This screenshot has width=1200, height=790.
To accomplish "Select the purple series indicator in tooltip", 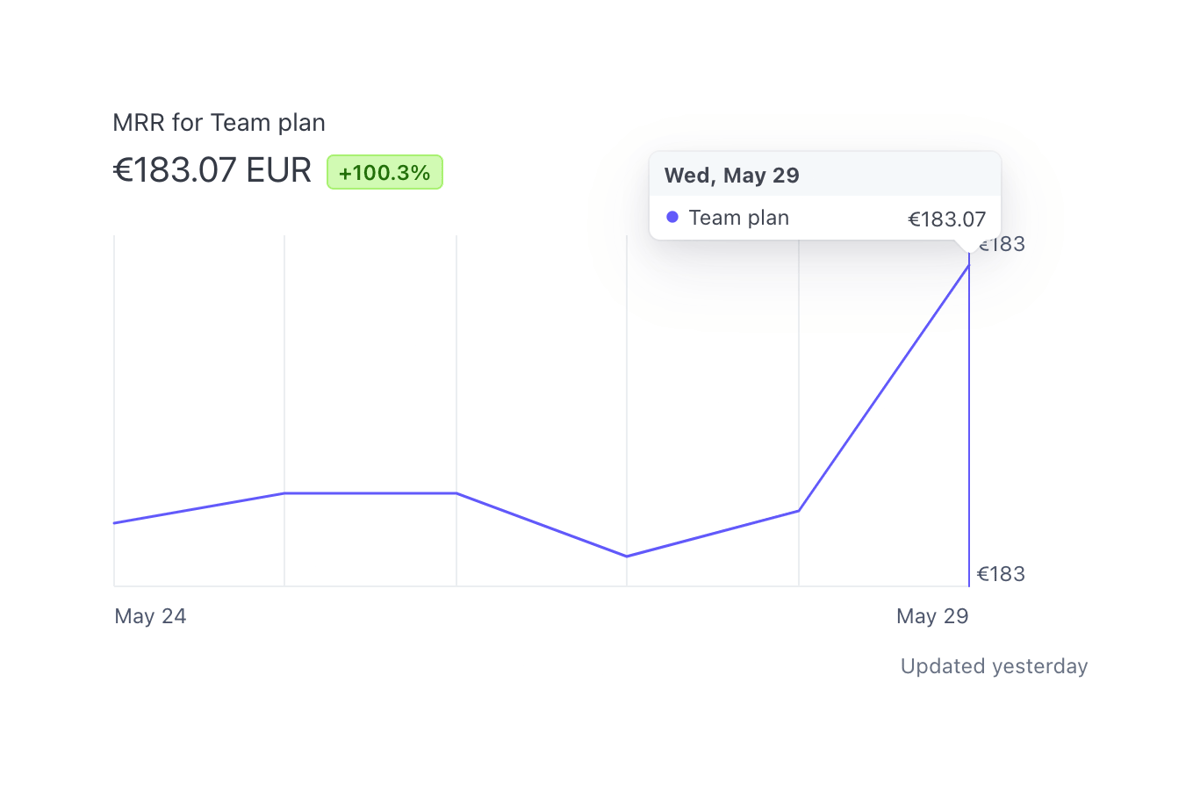I will [x=671, y=217].
